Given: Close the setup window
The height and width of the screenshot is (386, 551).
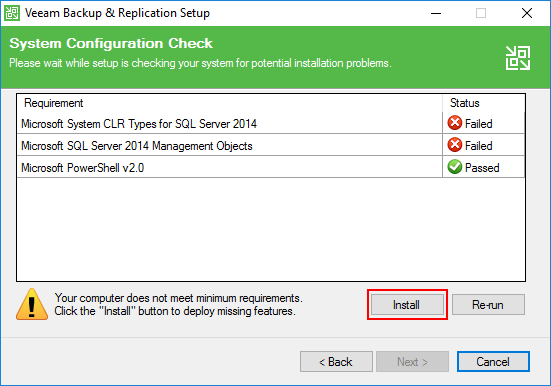Looking at the screenshot, I should [527, 13].
